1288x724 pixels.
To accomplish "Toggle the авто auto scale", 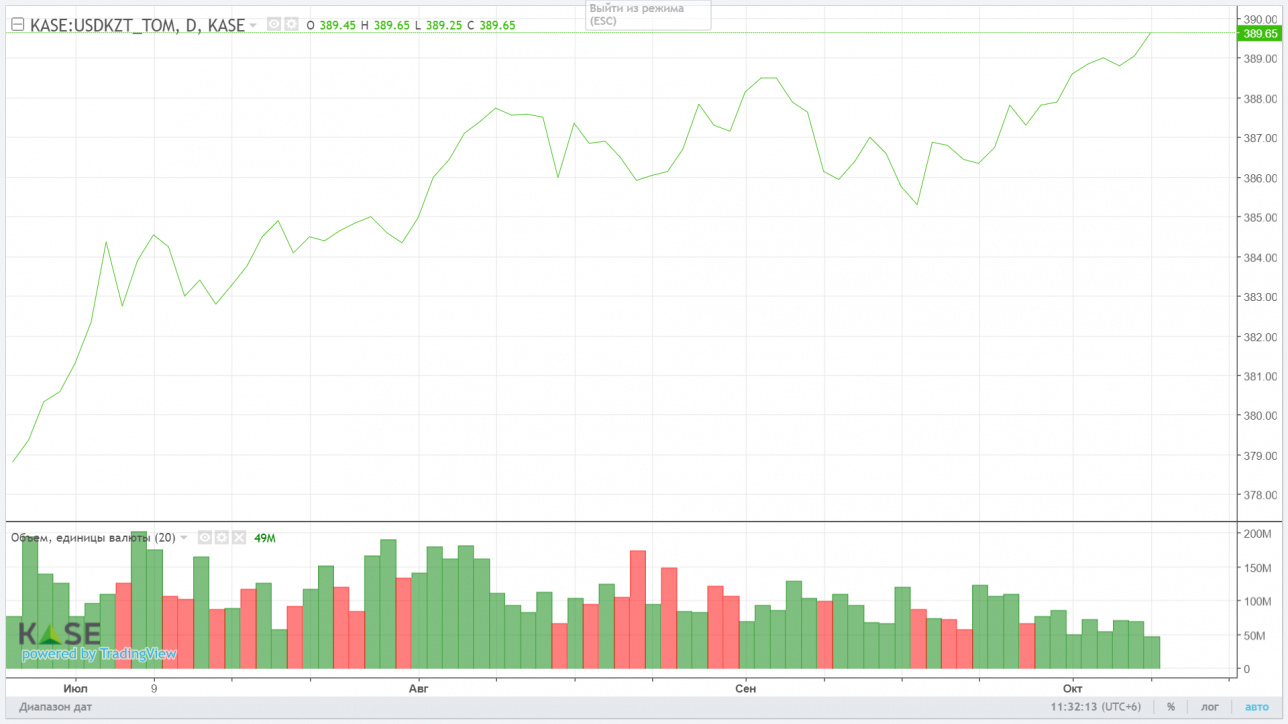I will (1256, 707).
